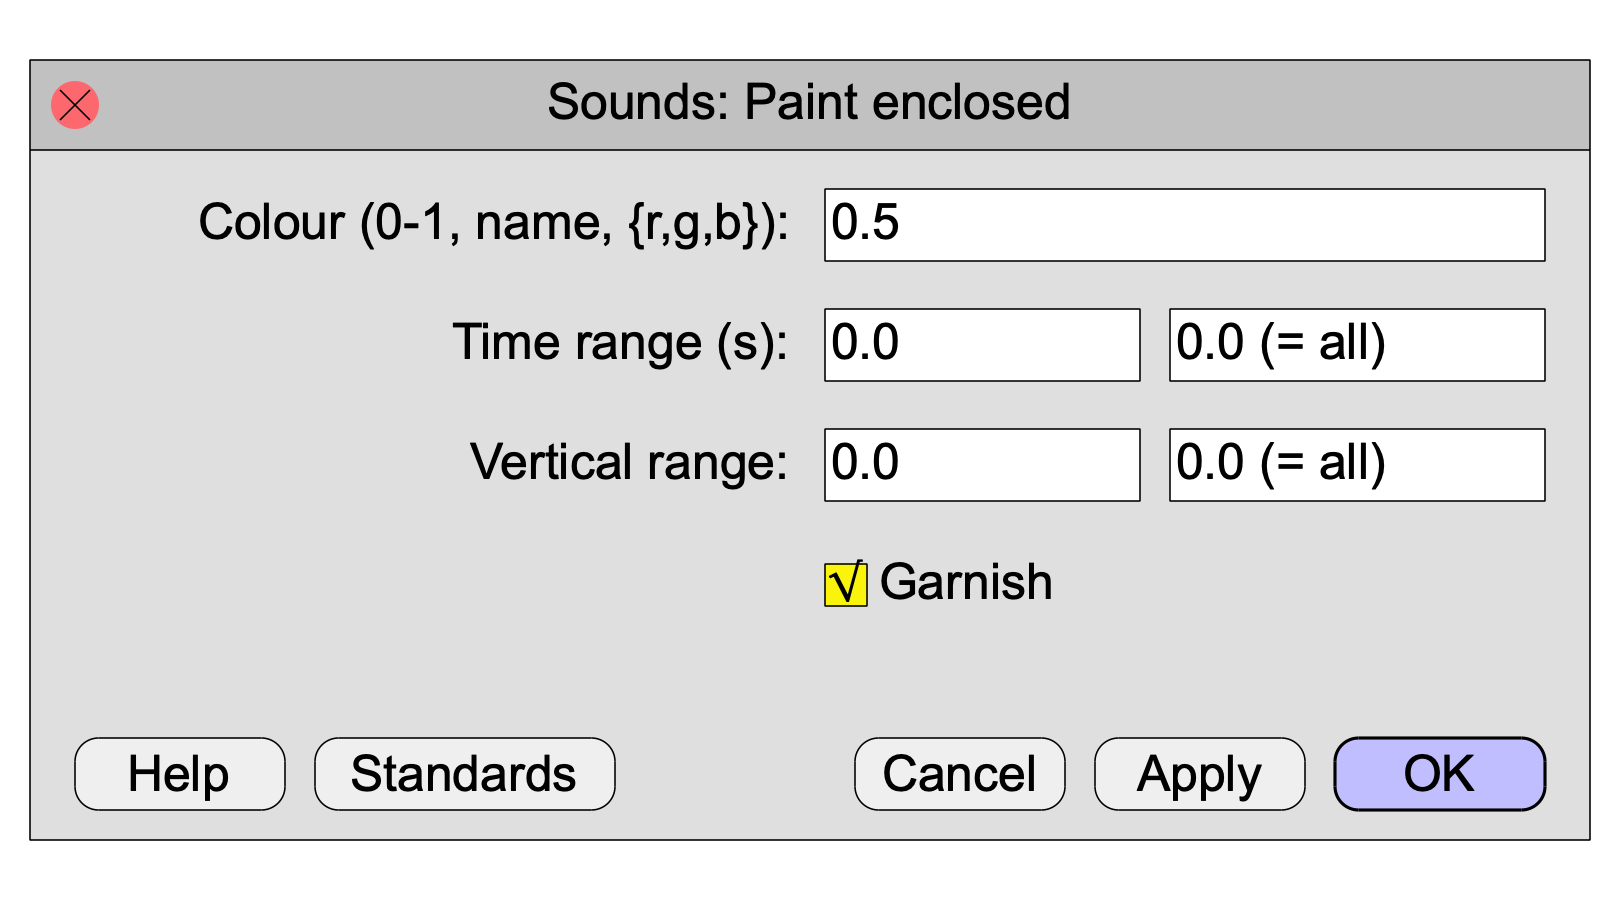Focus the Colour input field

[x=1184, y=225]
